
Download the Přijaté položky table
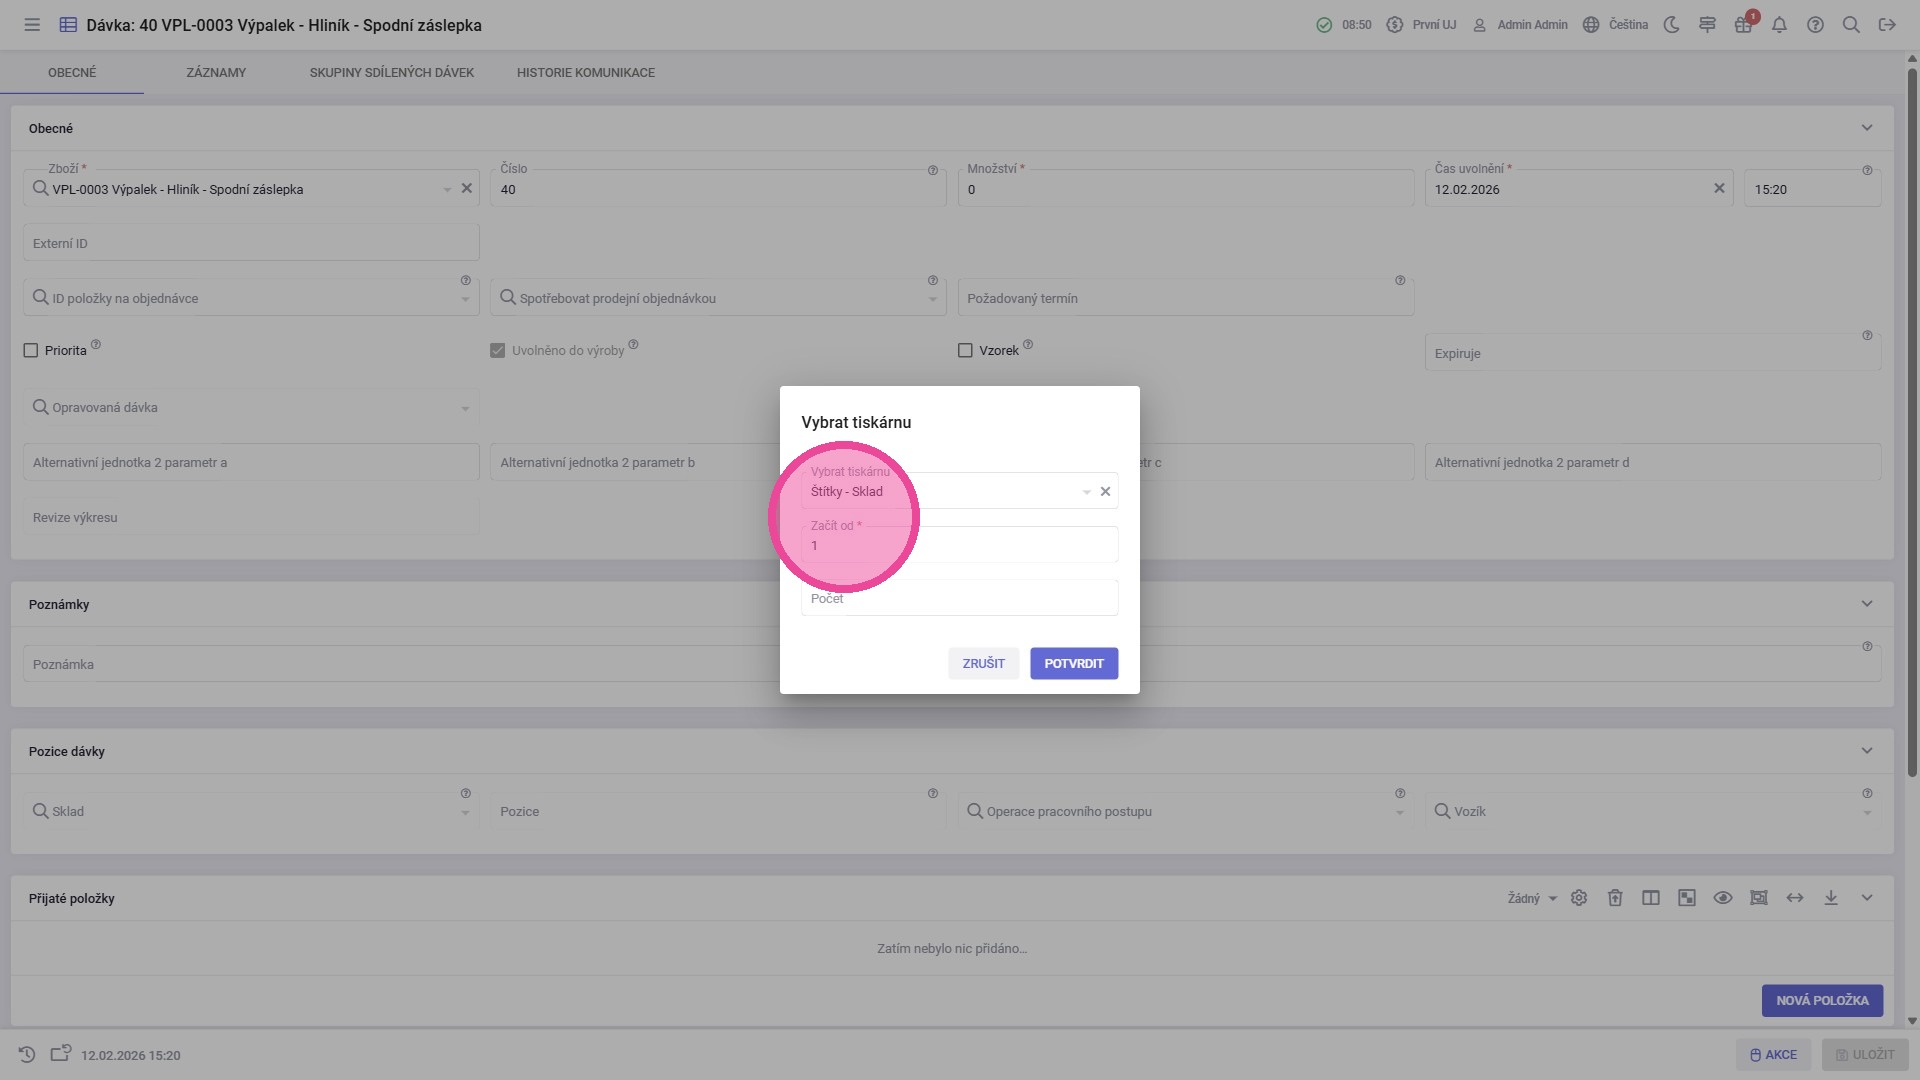pyautogui.click(x=1831, y=898)
